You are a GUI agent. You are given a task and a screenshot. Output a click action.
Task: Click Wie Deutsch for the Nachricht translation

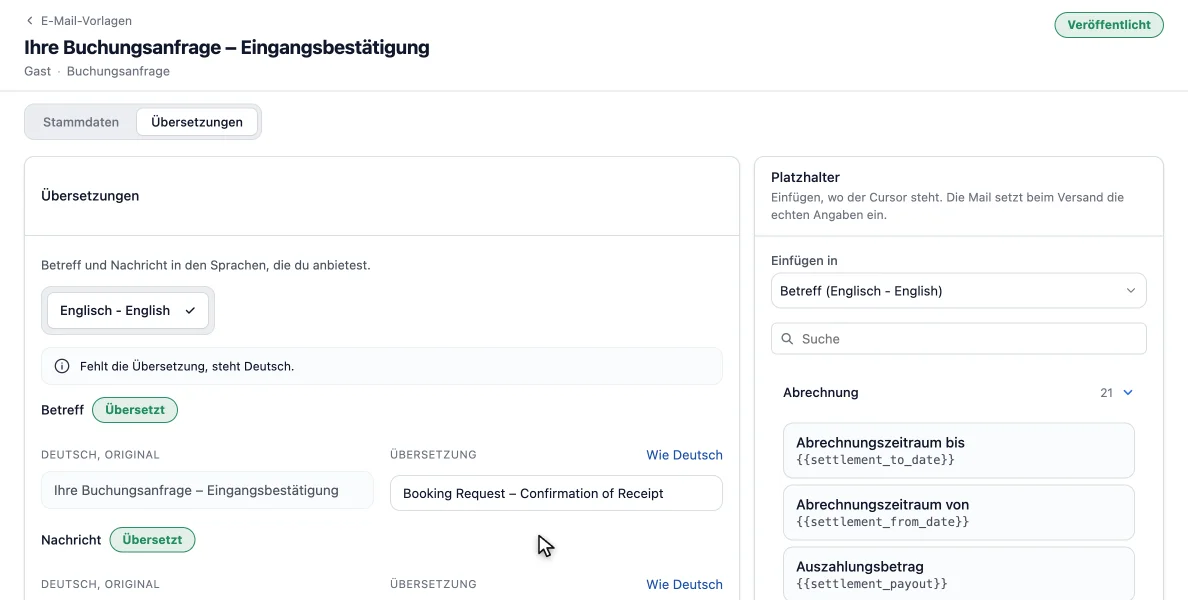(684, 584)
